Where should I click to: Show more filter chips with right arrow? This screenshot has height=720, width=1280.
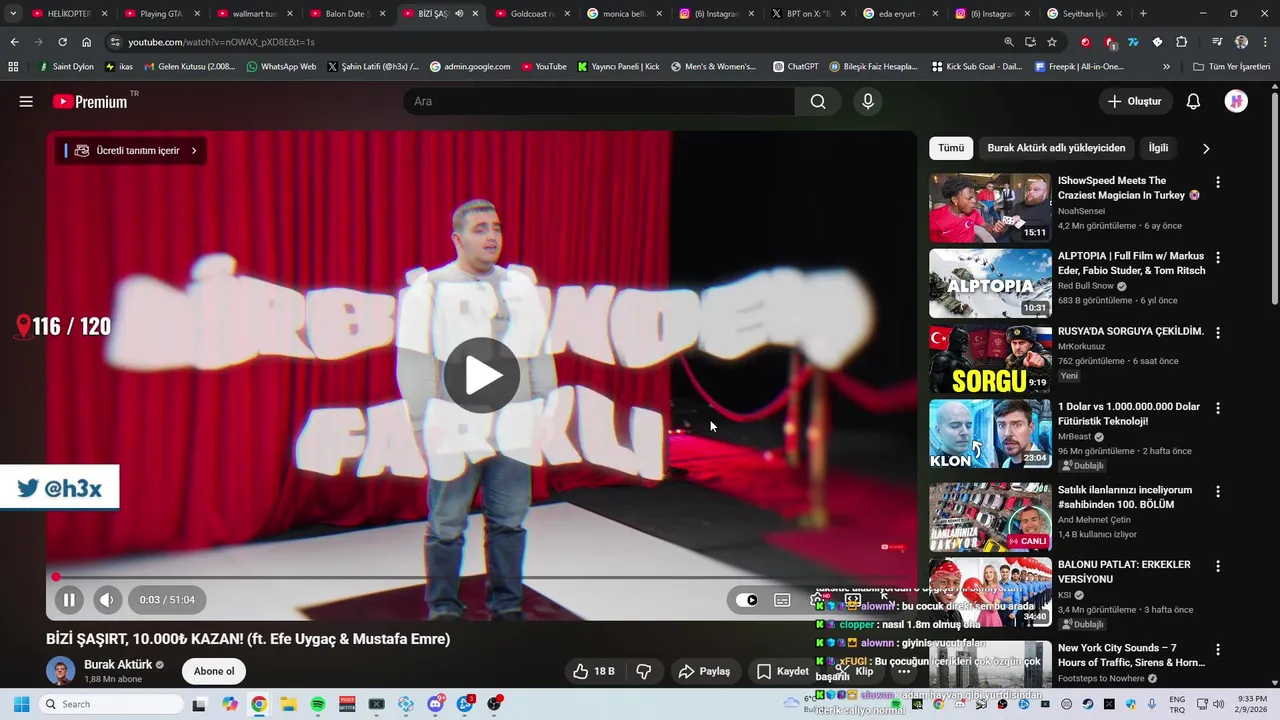[1206, 148]
